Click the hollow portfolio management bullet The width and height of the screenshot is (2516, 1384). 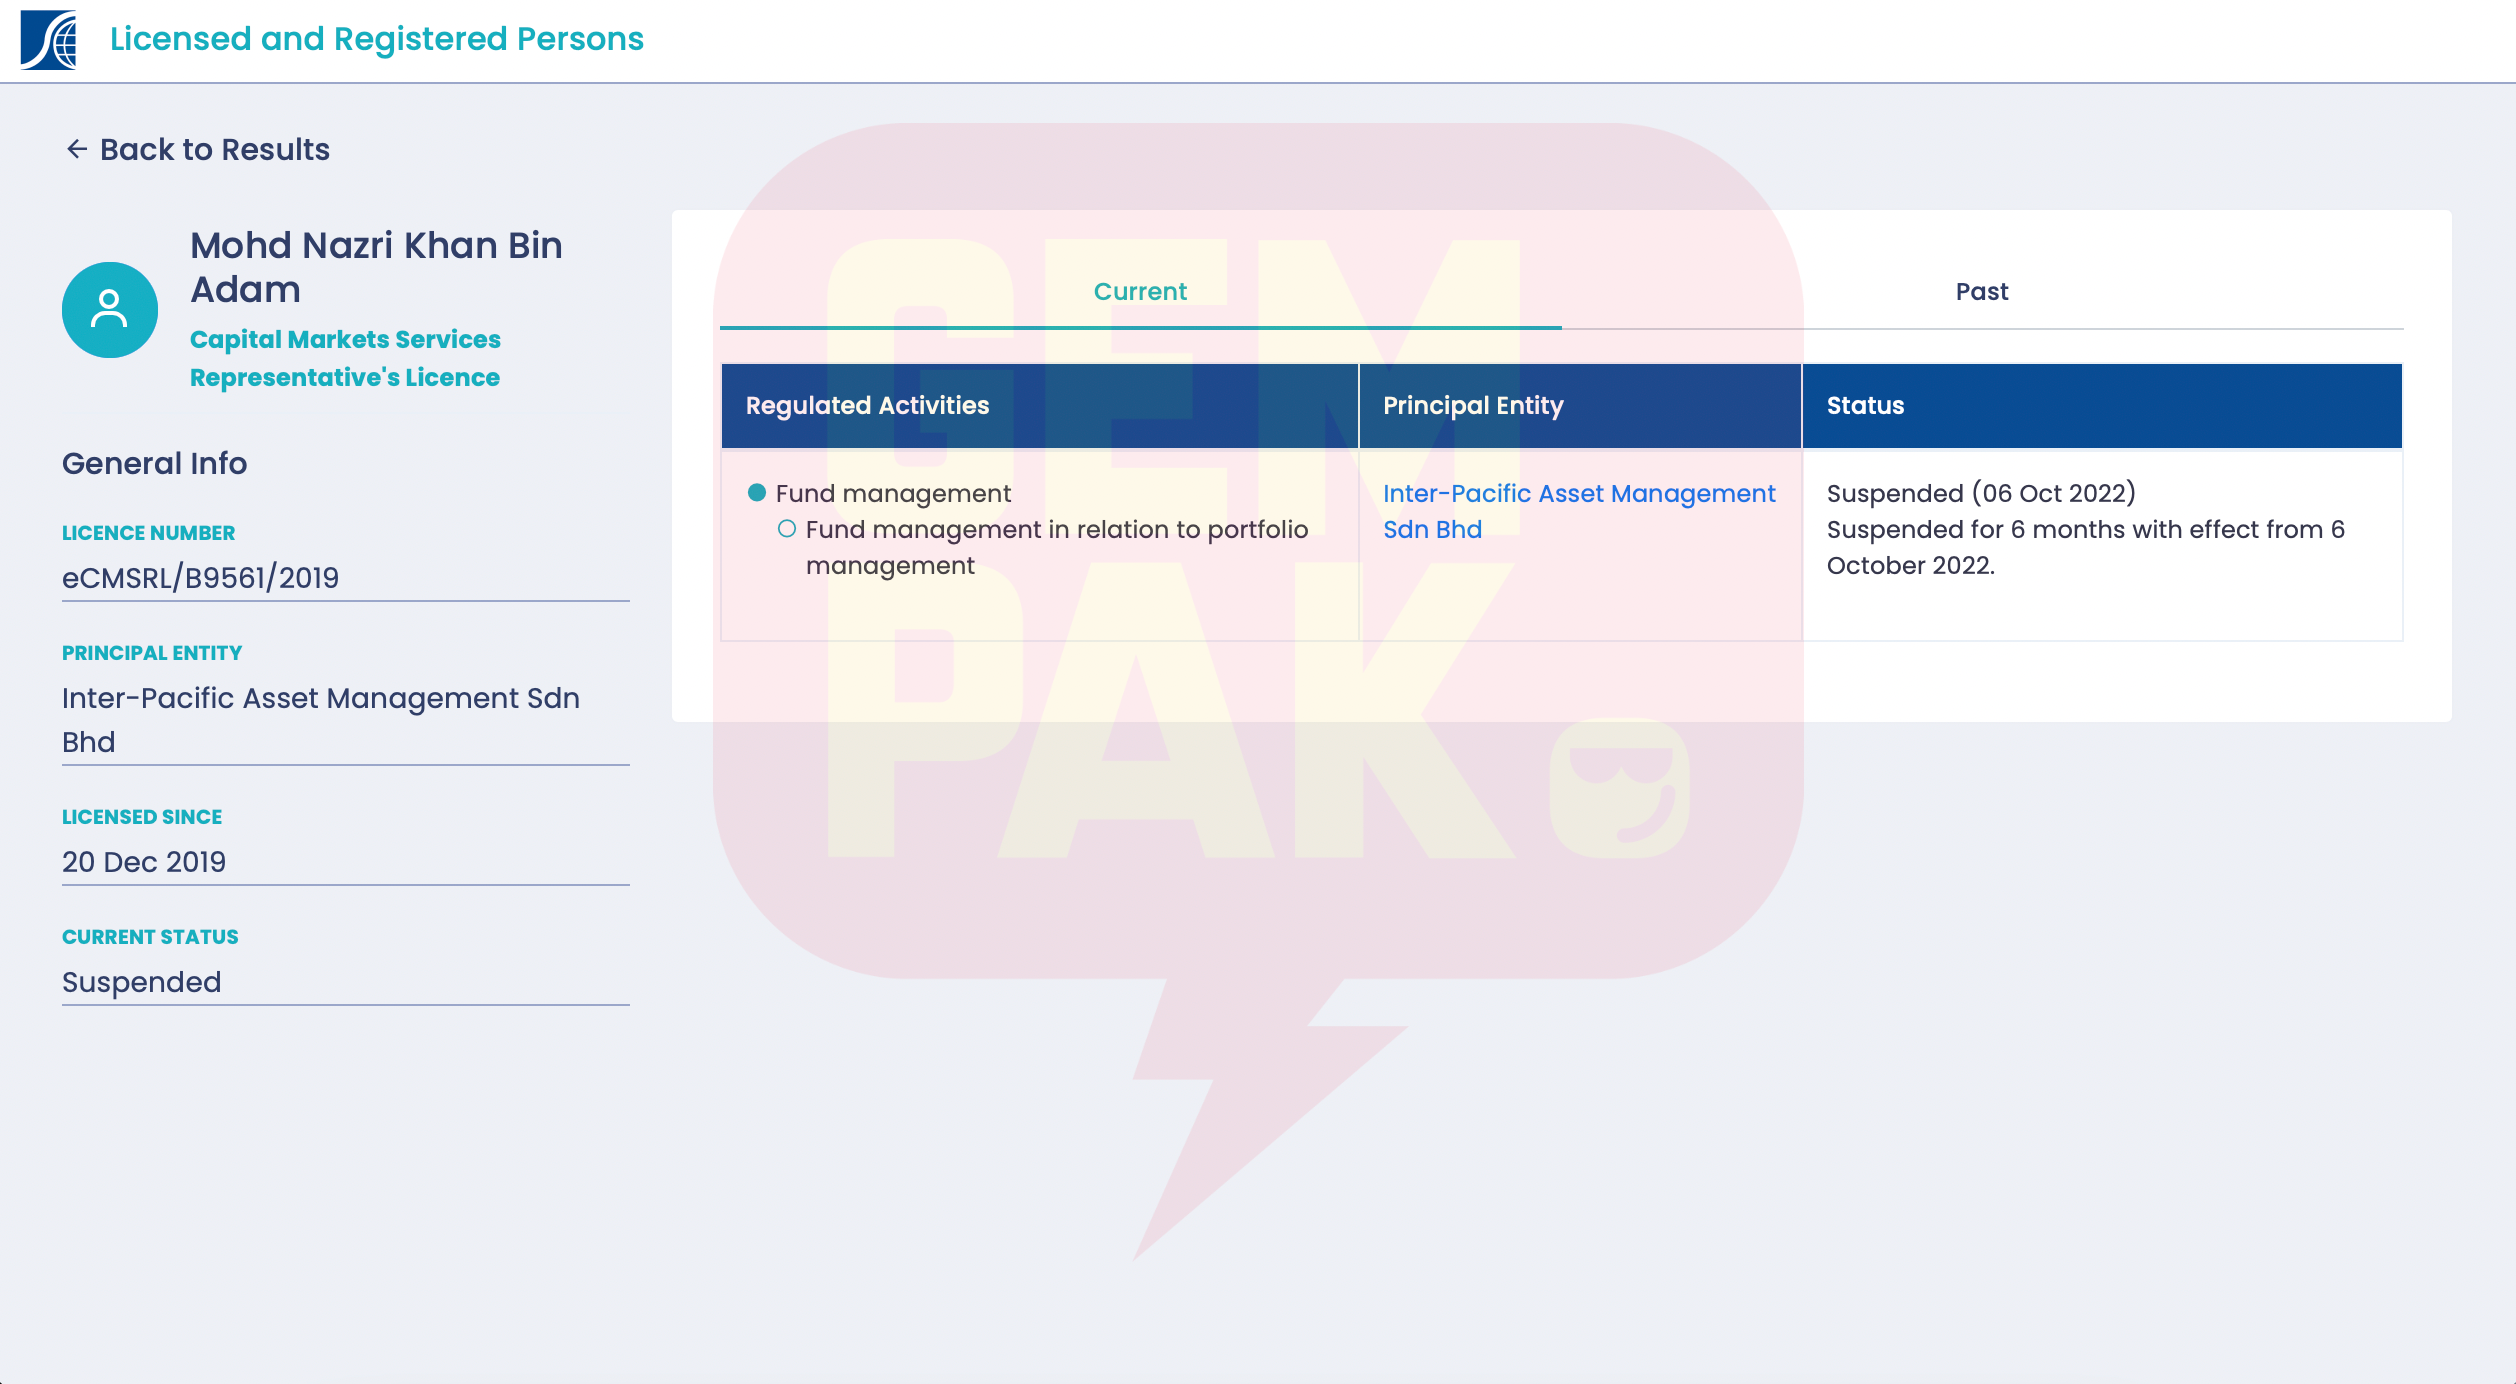pyautogui.click(x=787, y=529)
